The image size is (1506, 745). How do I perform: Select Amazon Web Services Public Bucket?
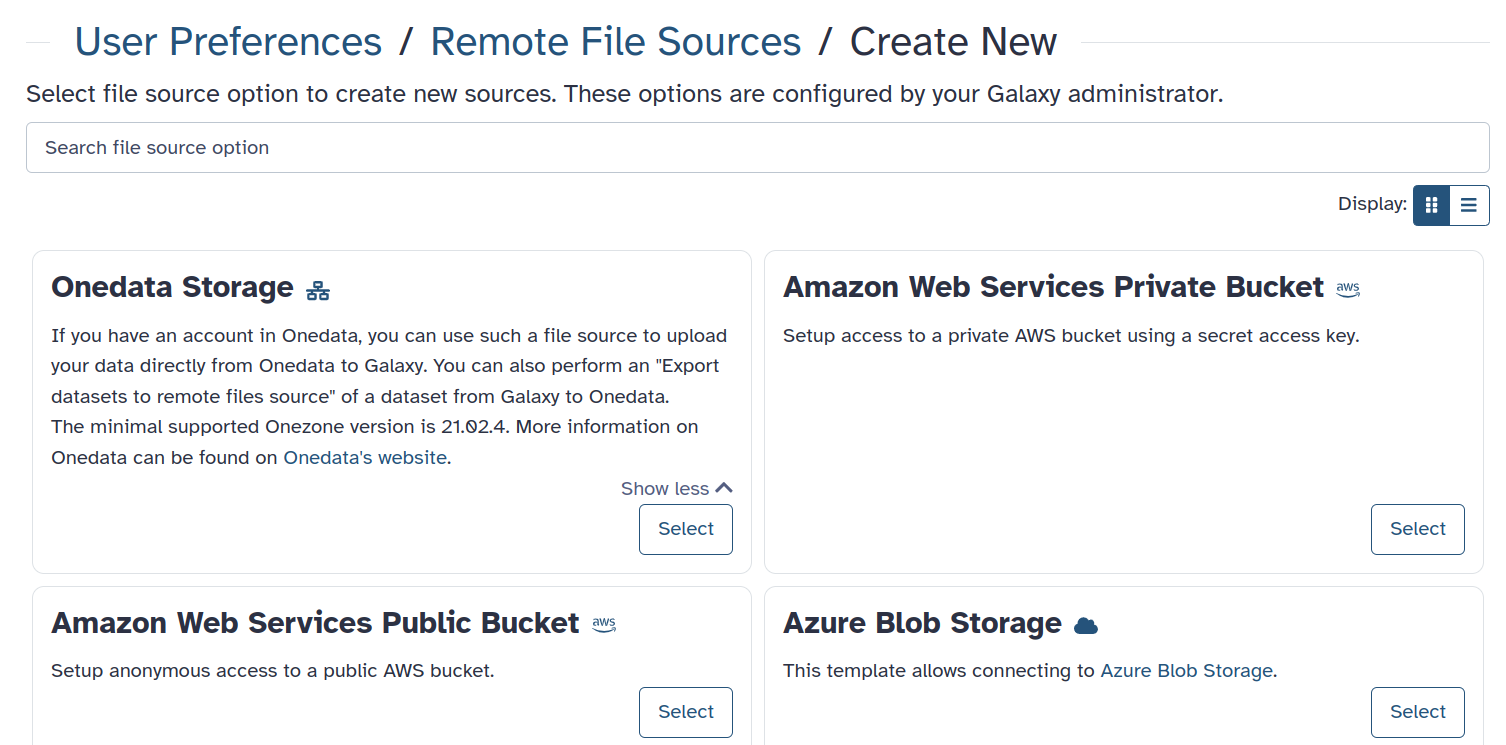click(686, 712)
